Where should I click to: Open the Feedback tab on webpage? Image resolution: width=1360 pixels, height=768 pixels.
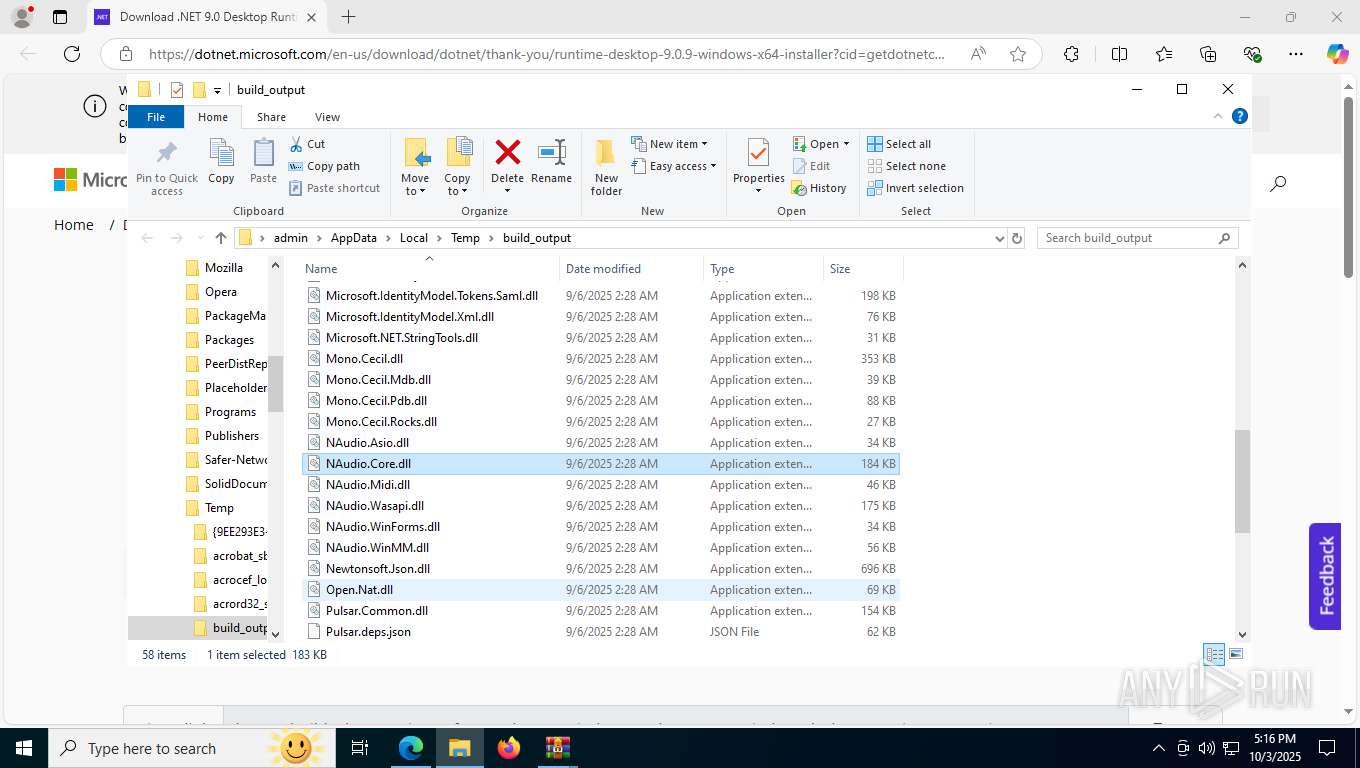[1325, 576]
